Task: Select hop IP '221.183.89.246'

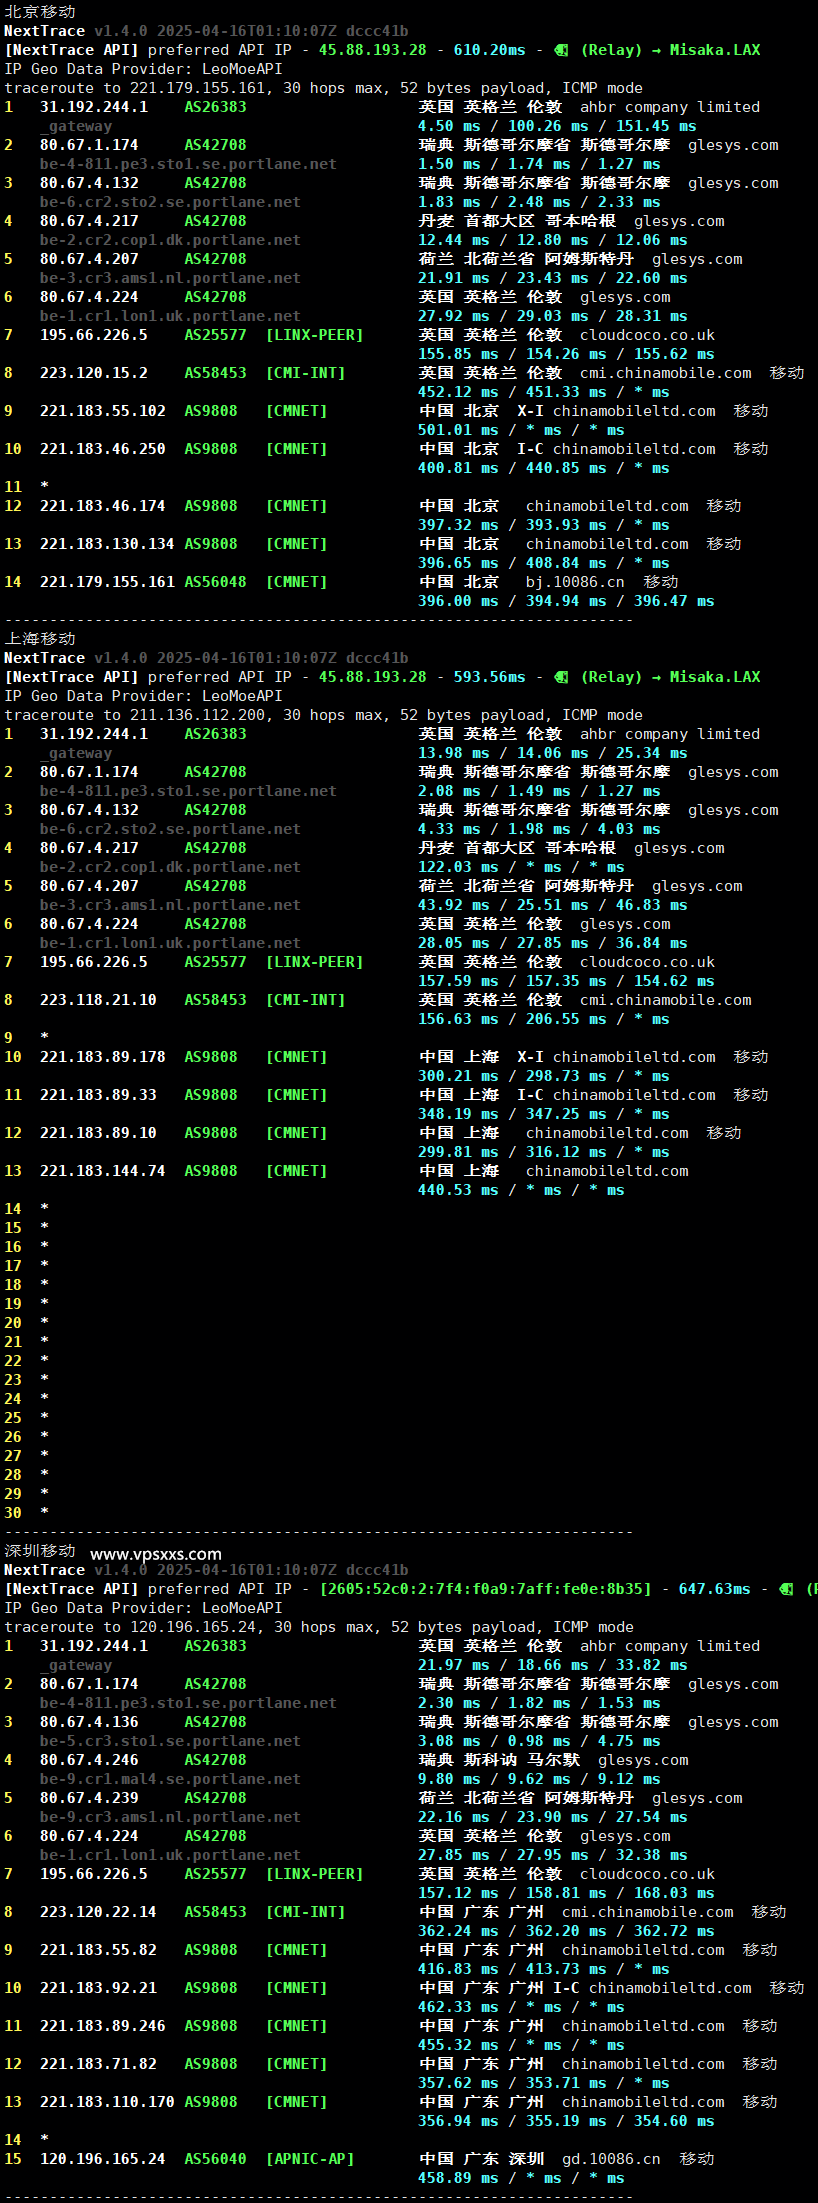Action: click(103, 2026)
